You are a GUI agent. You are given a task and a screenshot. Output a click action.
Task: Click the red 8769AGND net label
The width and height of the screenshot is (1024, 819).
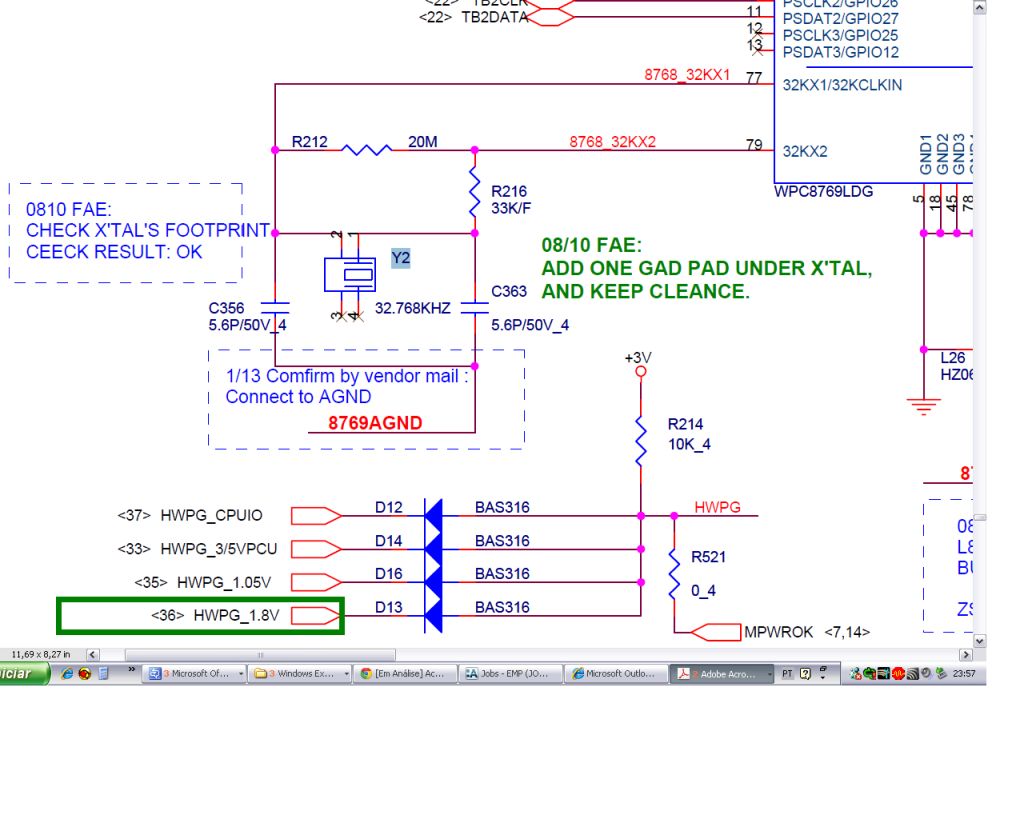[x=375, y=423]
